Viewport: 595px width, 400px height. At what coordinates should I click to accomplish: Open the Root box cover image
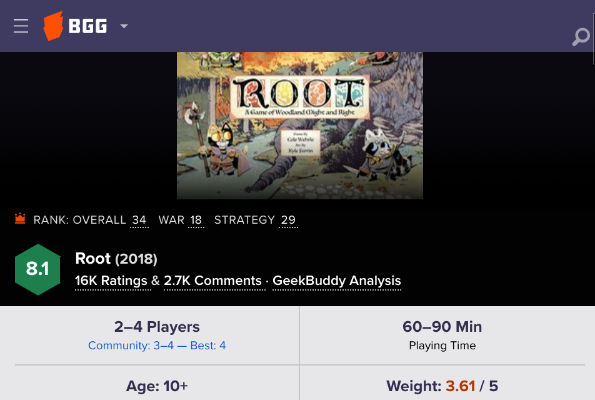300,125
